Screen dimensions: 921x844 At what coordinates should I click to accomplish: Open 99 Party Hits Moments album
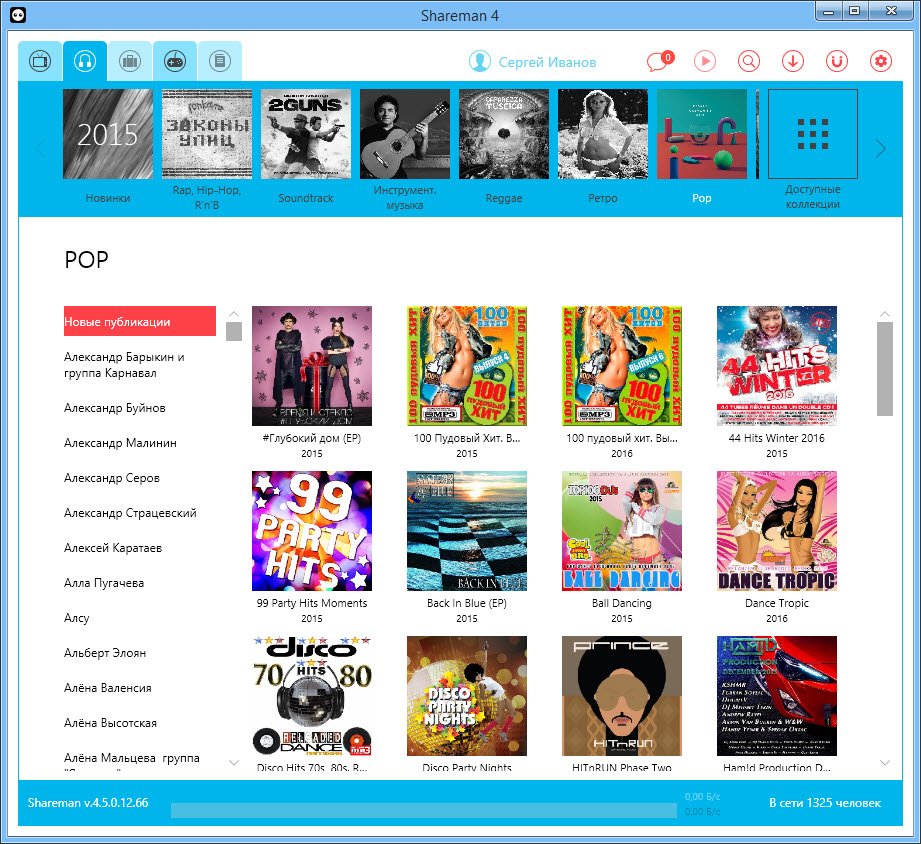312,531
